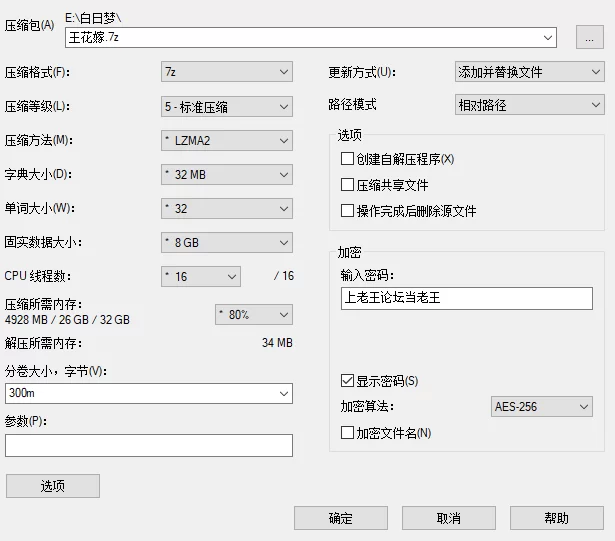This screenshot has height=541, width=615.
Task: Click the browse "..." button for archive path
Action: coord(590,38)
